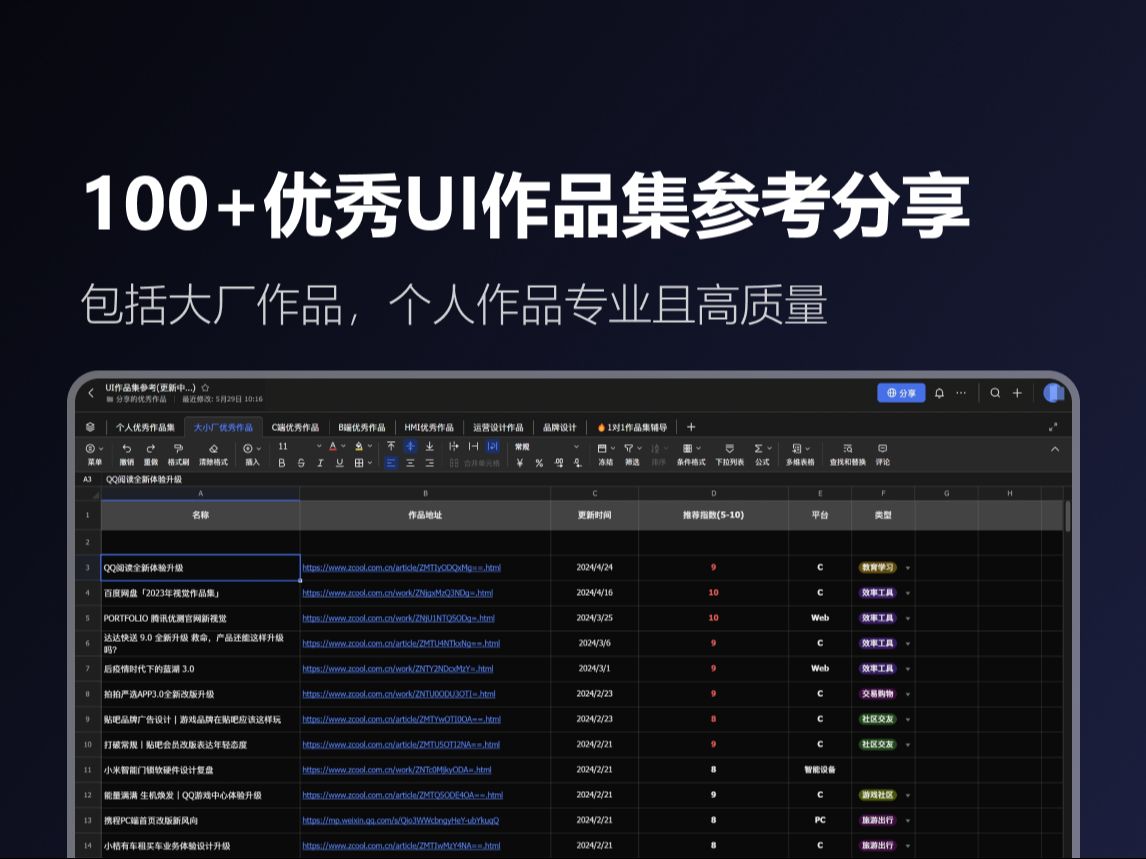This screenshot has width=1146, height=859.
Task: Open the 携程PC端首页 mp.weixin link
Action: (401, 820)
